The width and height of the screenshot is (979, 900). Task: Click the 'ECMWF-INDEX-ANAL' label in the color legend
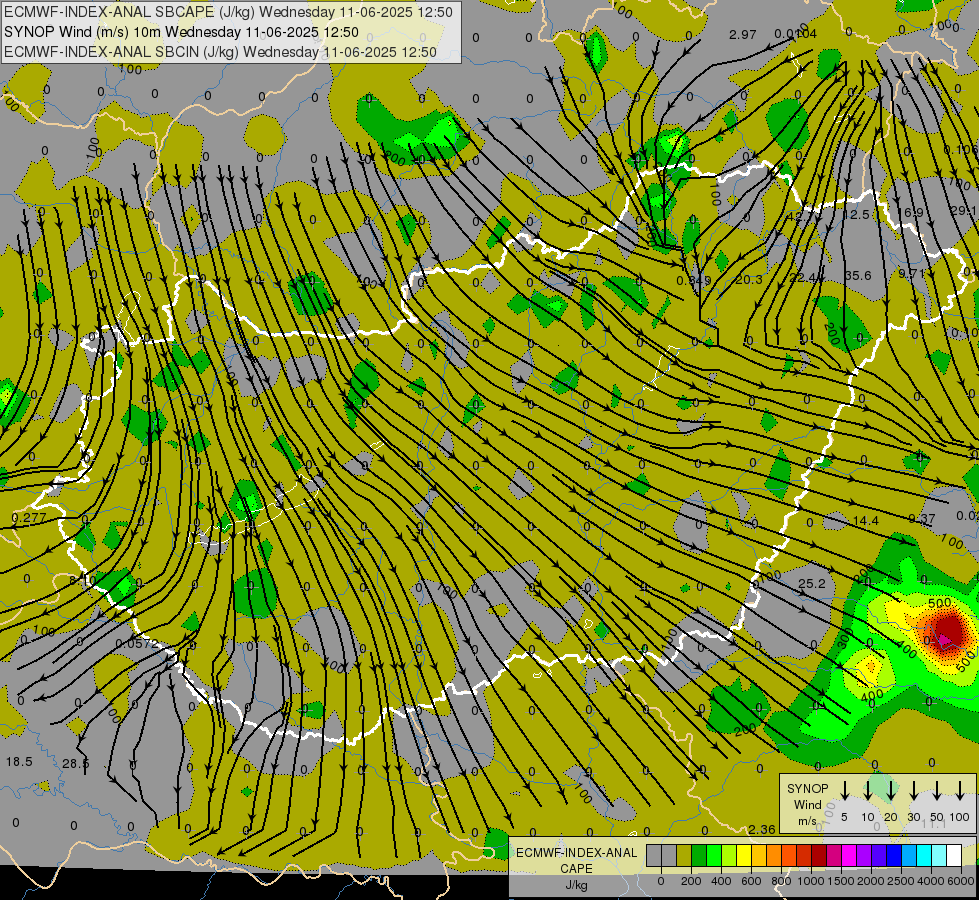coord(576,853)
